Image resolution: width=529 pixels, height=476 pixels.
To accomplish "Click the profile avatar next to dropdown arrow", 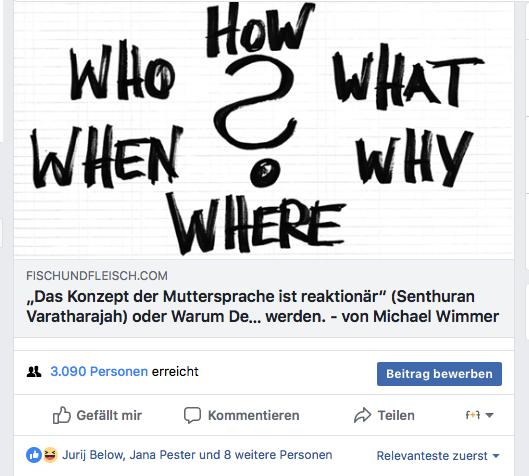I will pos(473,415).
